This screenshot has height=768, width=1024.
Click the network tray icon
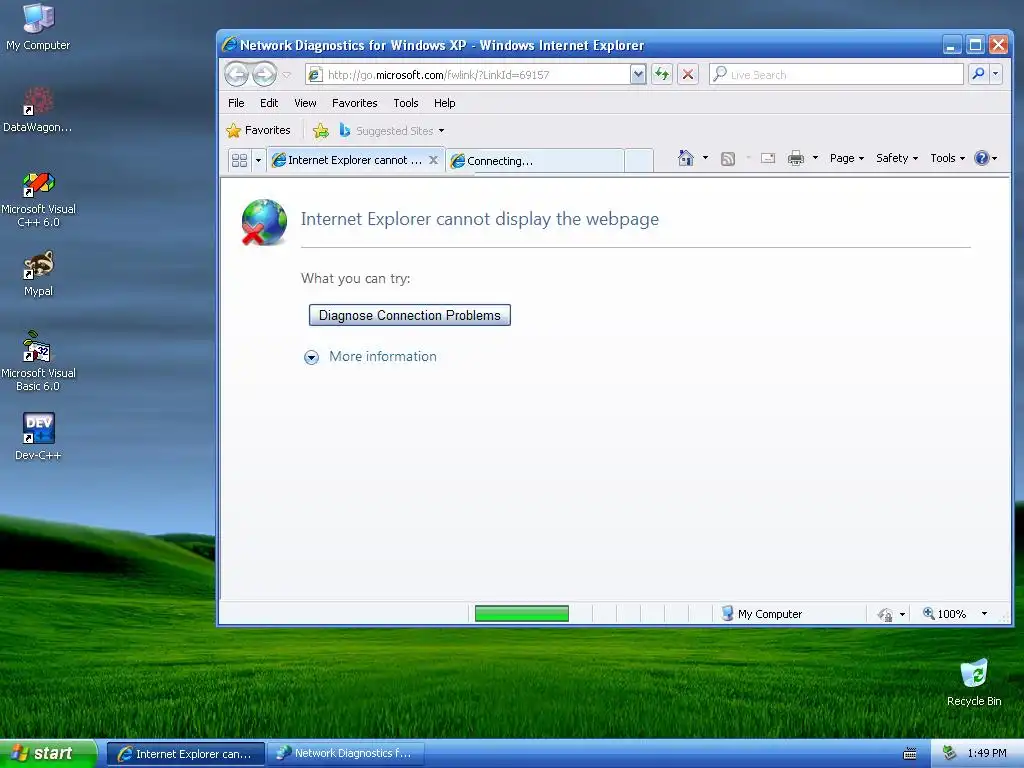pos(950,754)
